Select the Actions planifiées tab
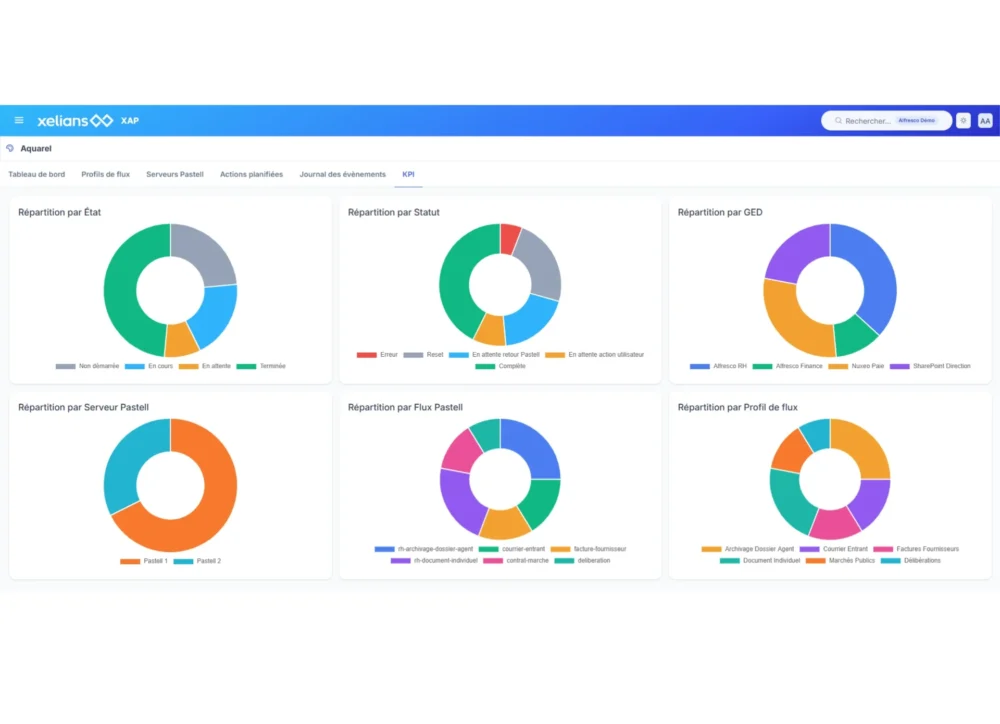 (x=251, y=174)
